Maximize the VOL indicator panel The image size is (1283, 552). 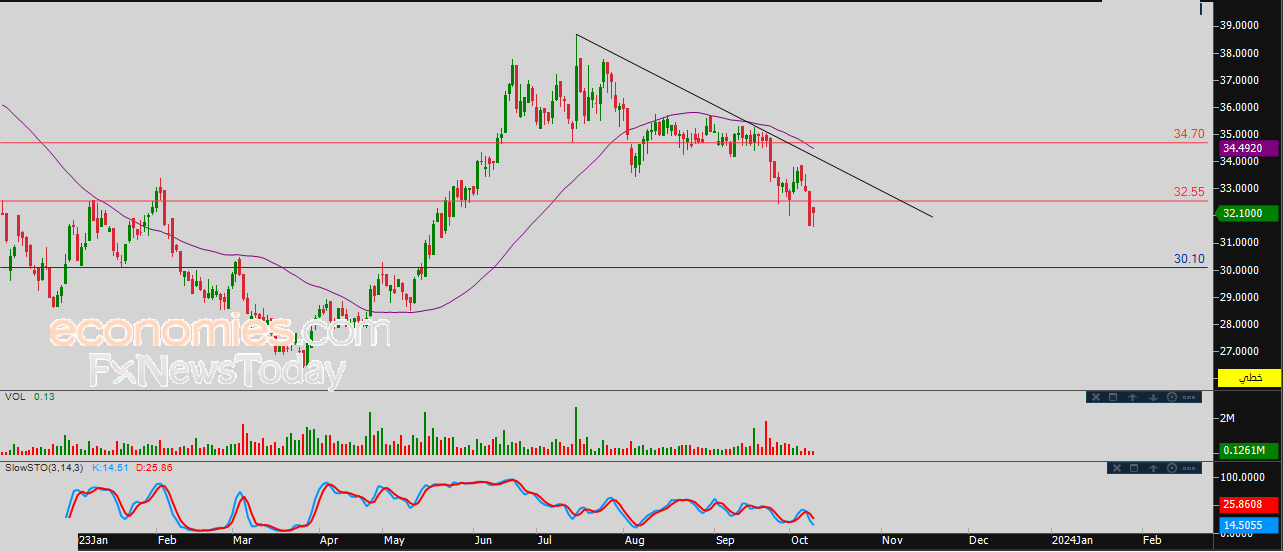coord(1113,397)
